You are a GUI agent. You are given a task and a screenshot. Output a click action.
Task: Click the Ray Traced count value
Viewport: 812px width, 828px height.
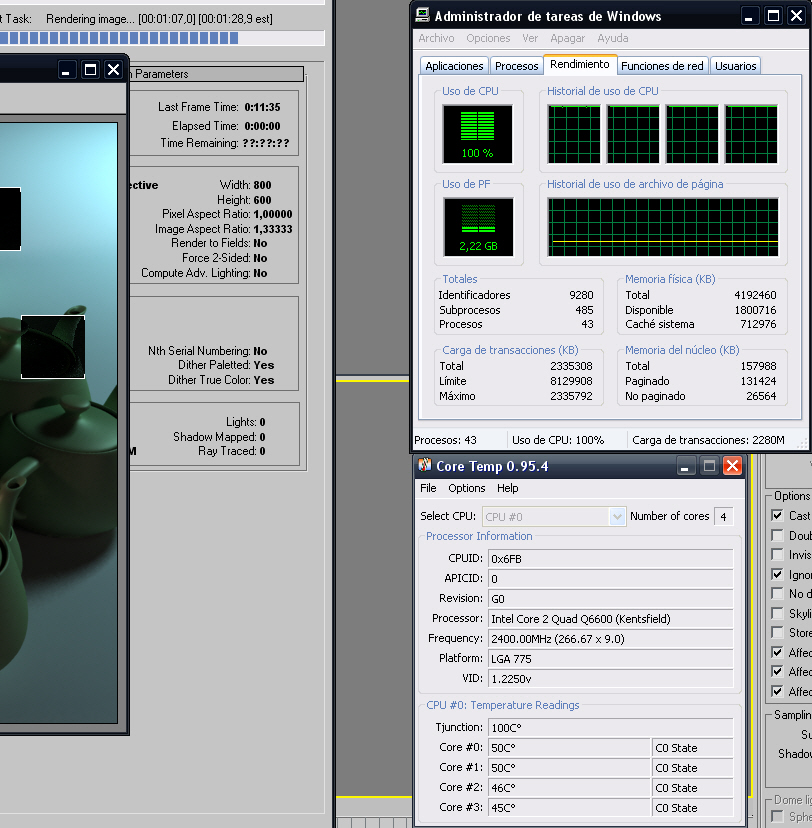262,451
